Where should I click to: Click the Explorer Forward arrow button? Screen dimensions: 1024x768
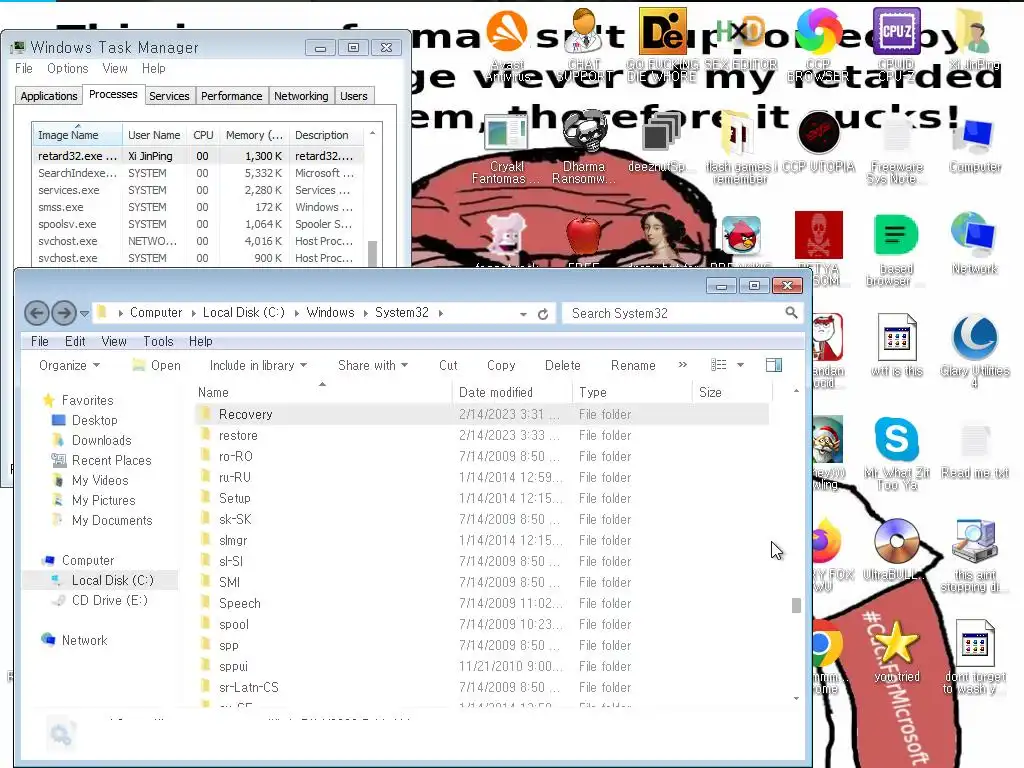[64, 313]
